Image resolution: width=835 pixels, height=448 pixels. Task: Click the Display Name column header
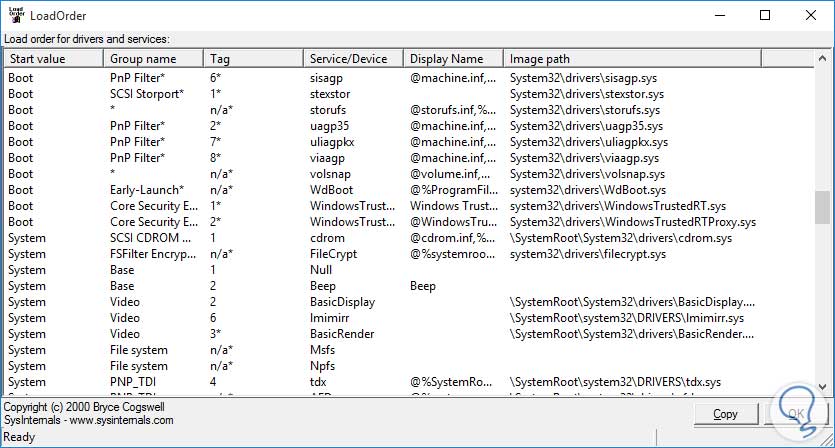[x=453, y=59]
